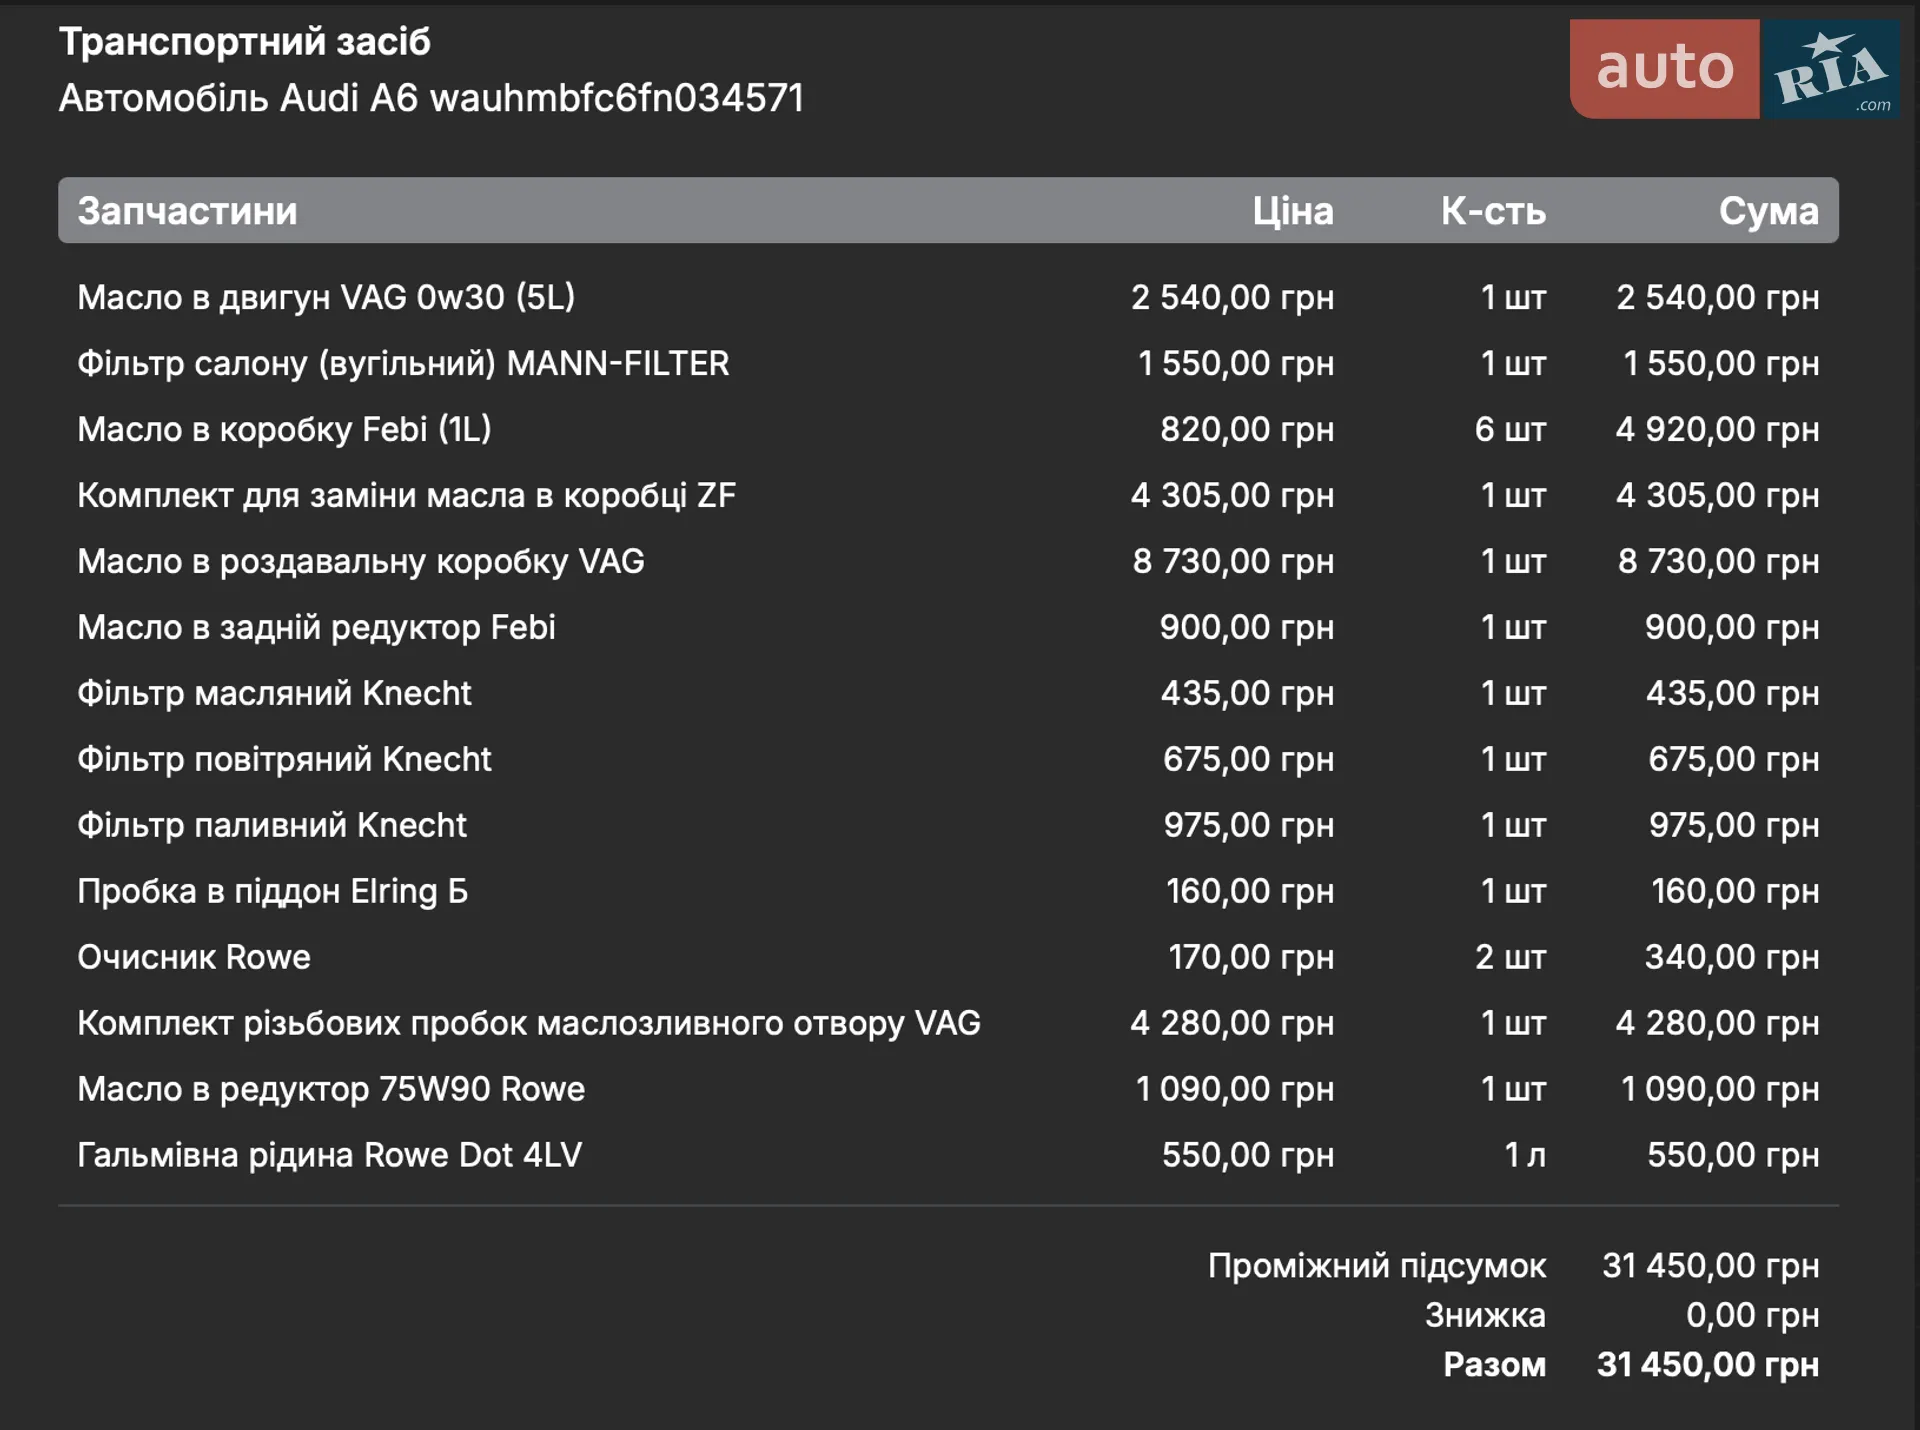This screenshot has height=1430, width=1920.
Task: Select 'Фільтр салону (вугільний) MANN-FILTER' item
Action: 404,363
